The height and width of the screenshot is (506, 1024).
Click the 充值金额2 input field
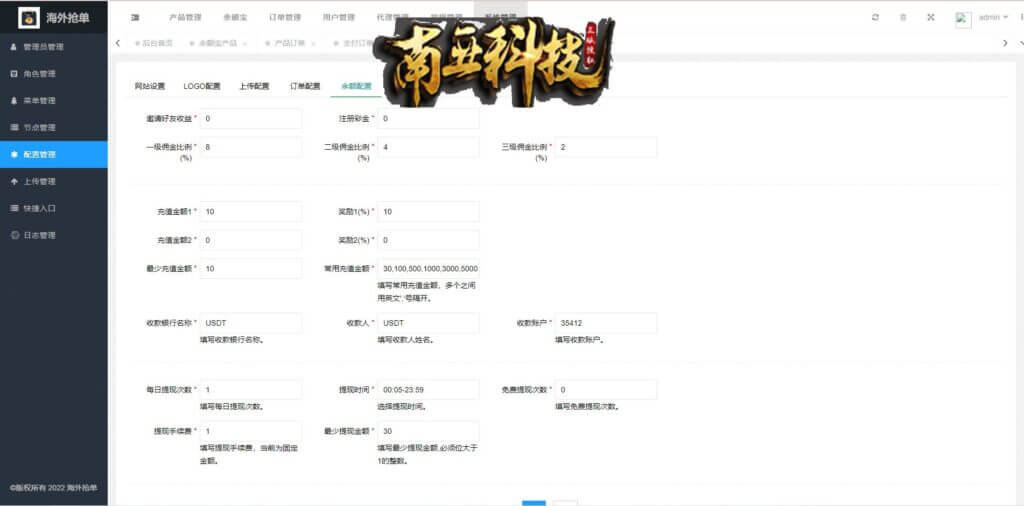[251, 240]
